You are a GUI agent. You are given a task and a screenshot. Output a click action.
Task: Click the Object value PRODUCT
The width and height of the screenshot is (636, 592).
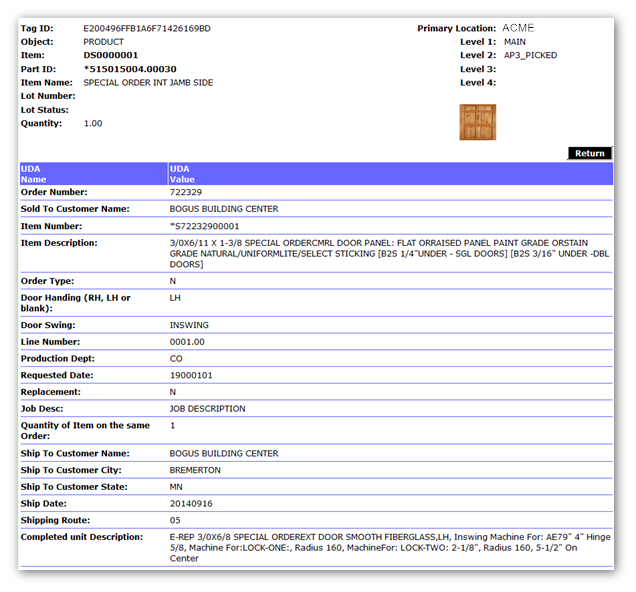point(103,42)
